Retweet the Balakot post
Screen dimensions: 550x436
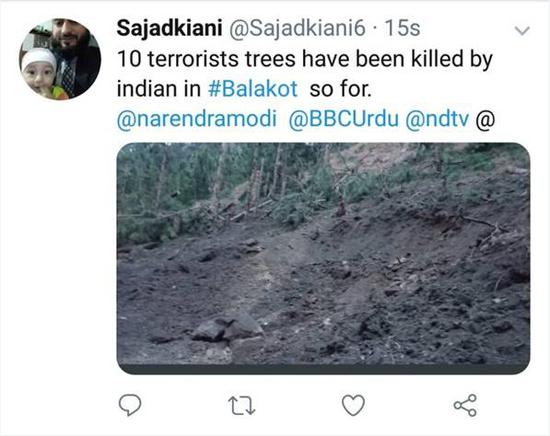click(x=241, y=405)
